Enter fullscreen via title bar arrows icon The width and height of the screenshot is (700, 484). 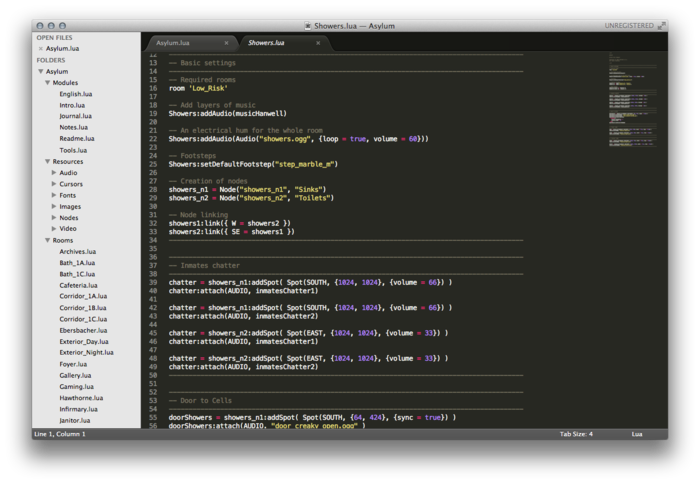(661, 26)
